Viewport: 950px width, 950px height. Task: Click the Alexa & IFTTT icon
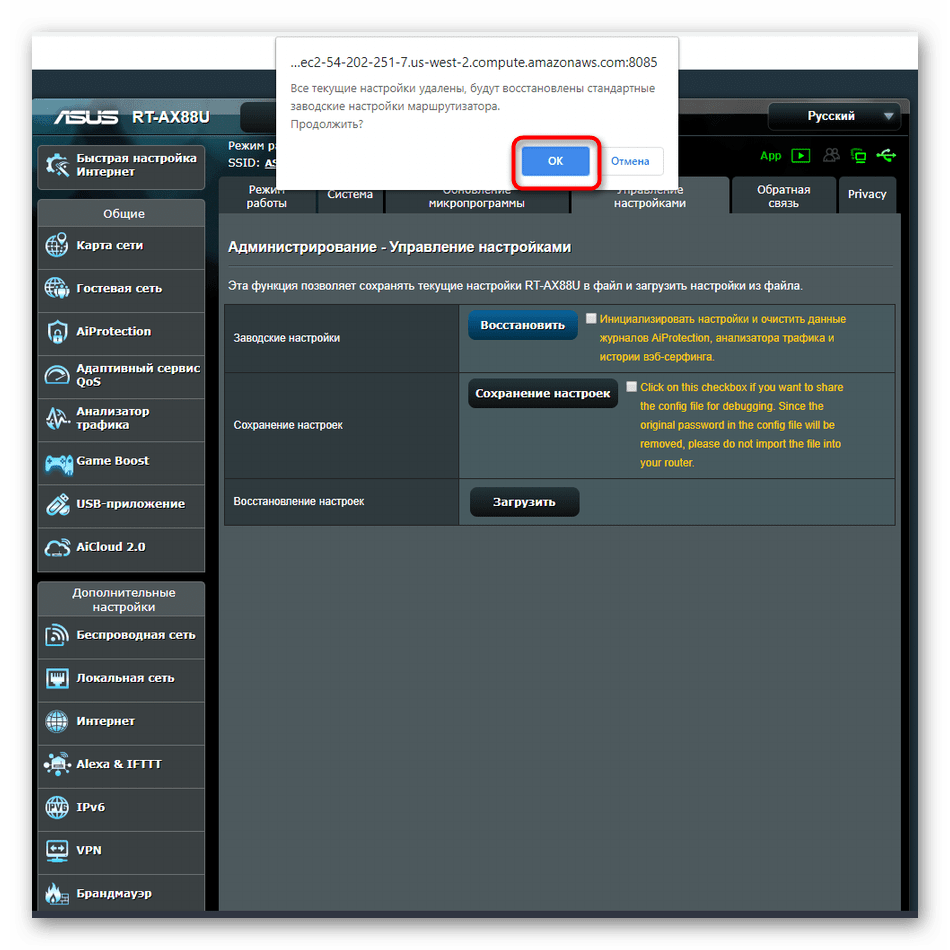tap(57, 764)
